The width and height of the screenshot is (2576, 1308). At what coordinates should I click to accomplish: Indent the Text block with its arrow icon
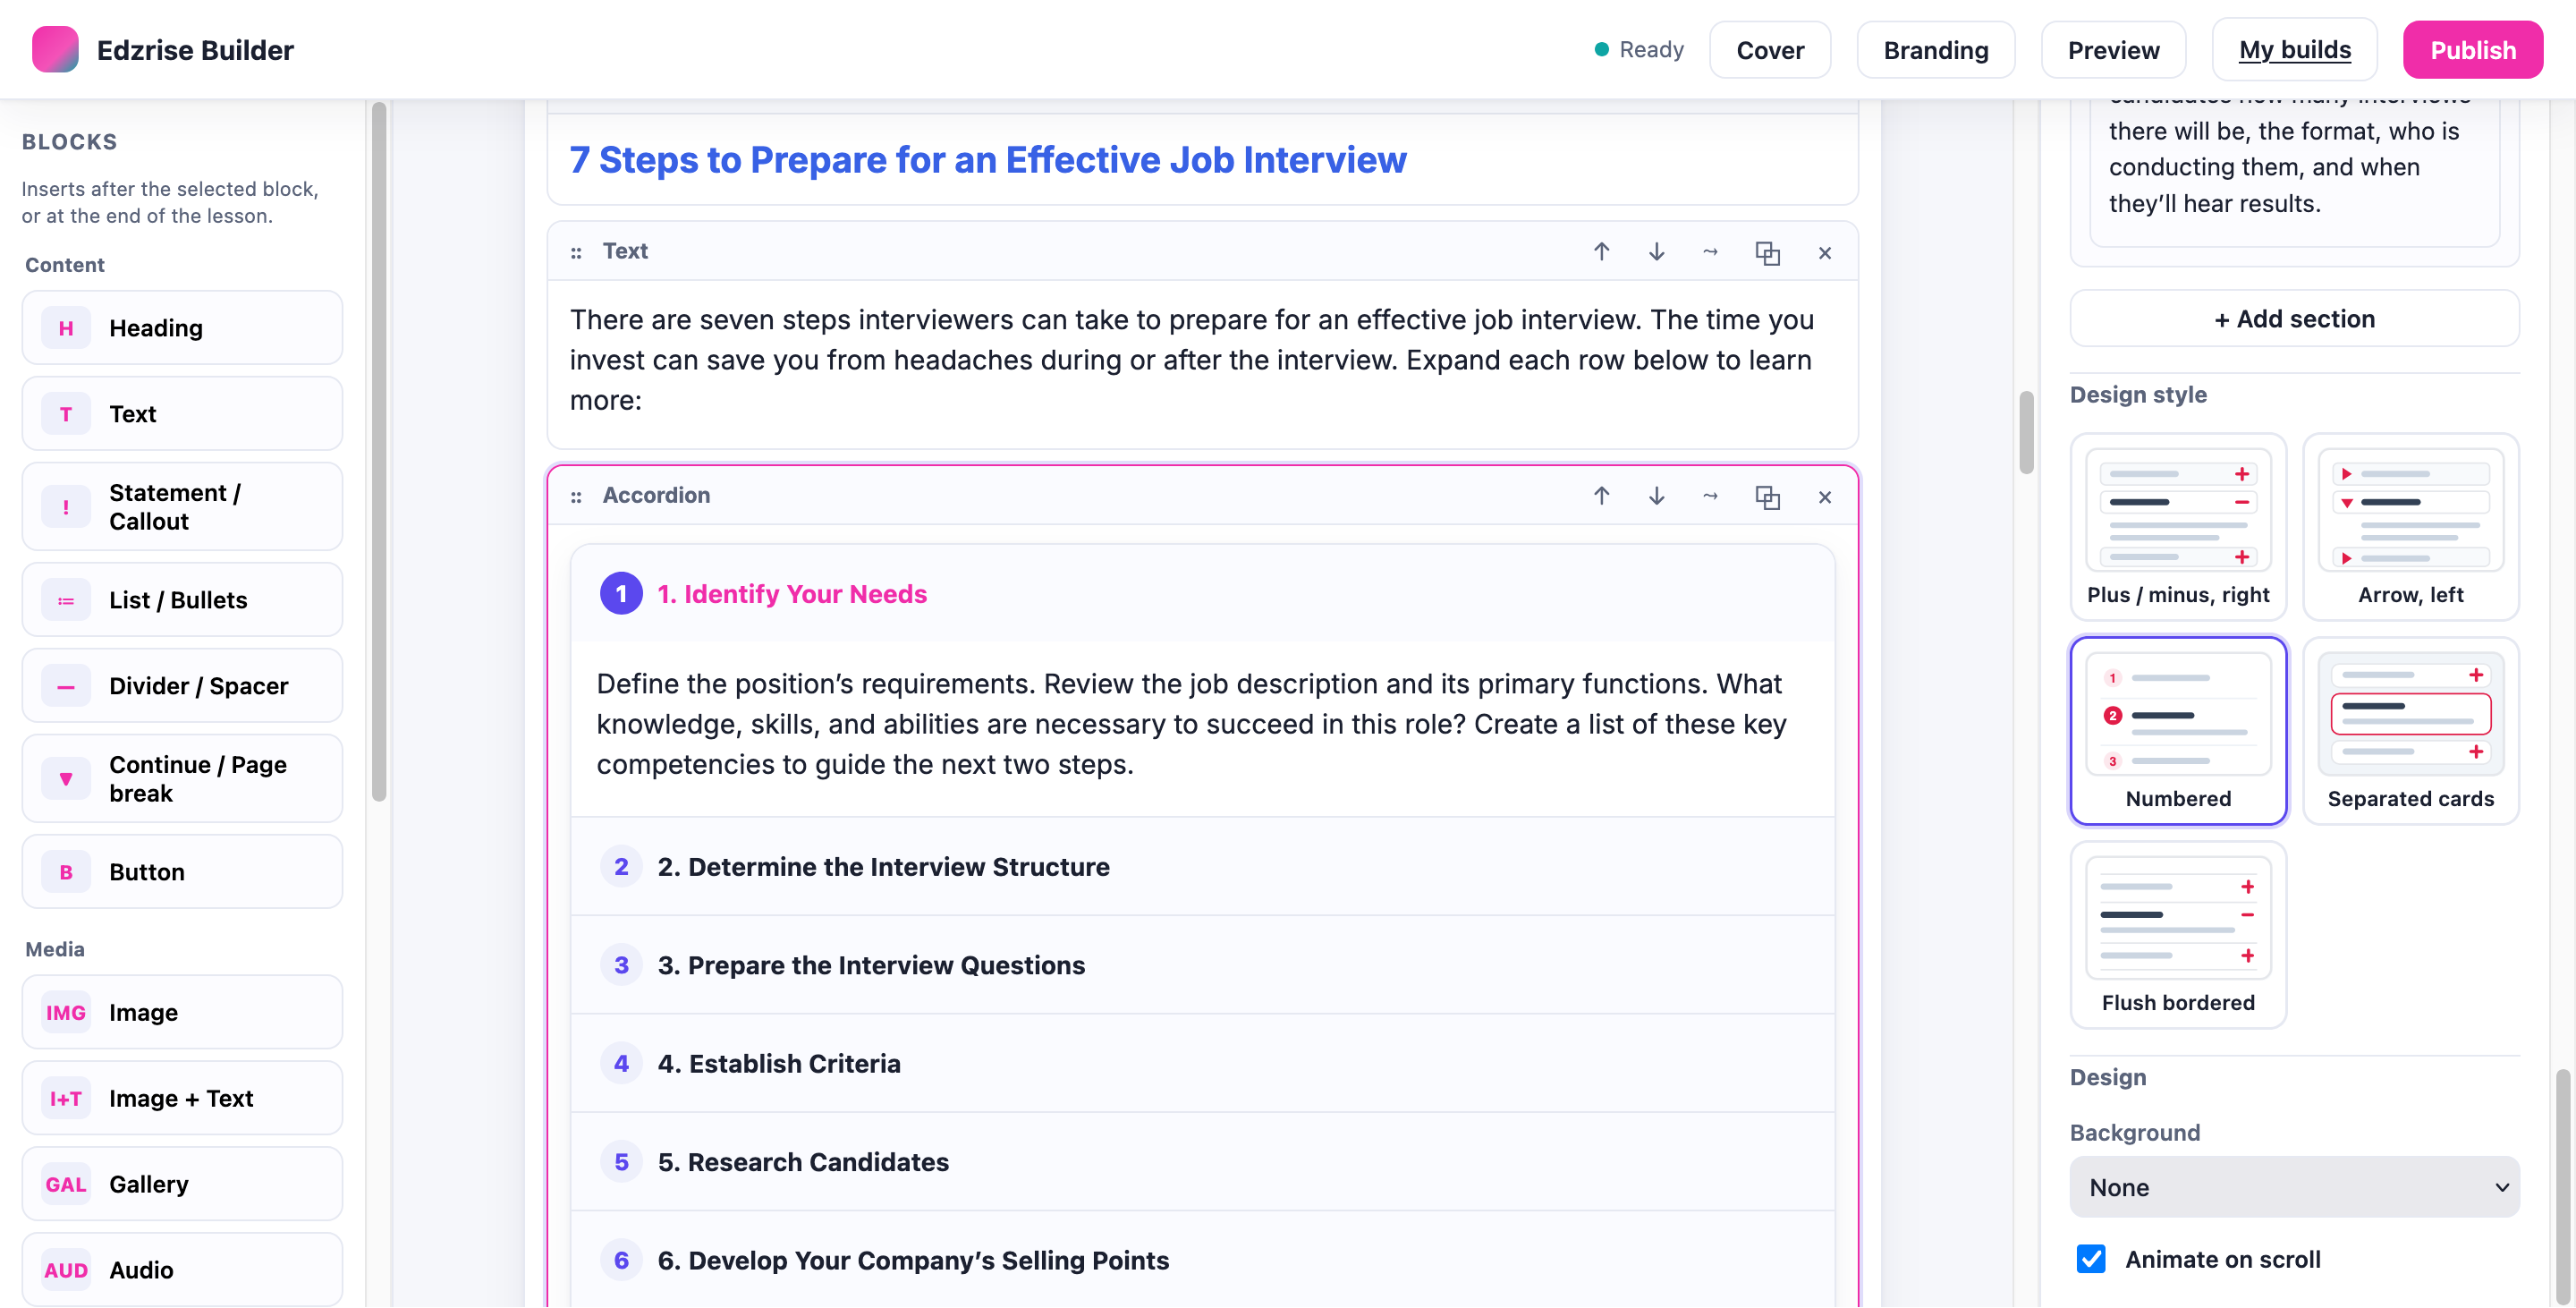(x=1710, y=252)
